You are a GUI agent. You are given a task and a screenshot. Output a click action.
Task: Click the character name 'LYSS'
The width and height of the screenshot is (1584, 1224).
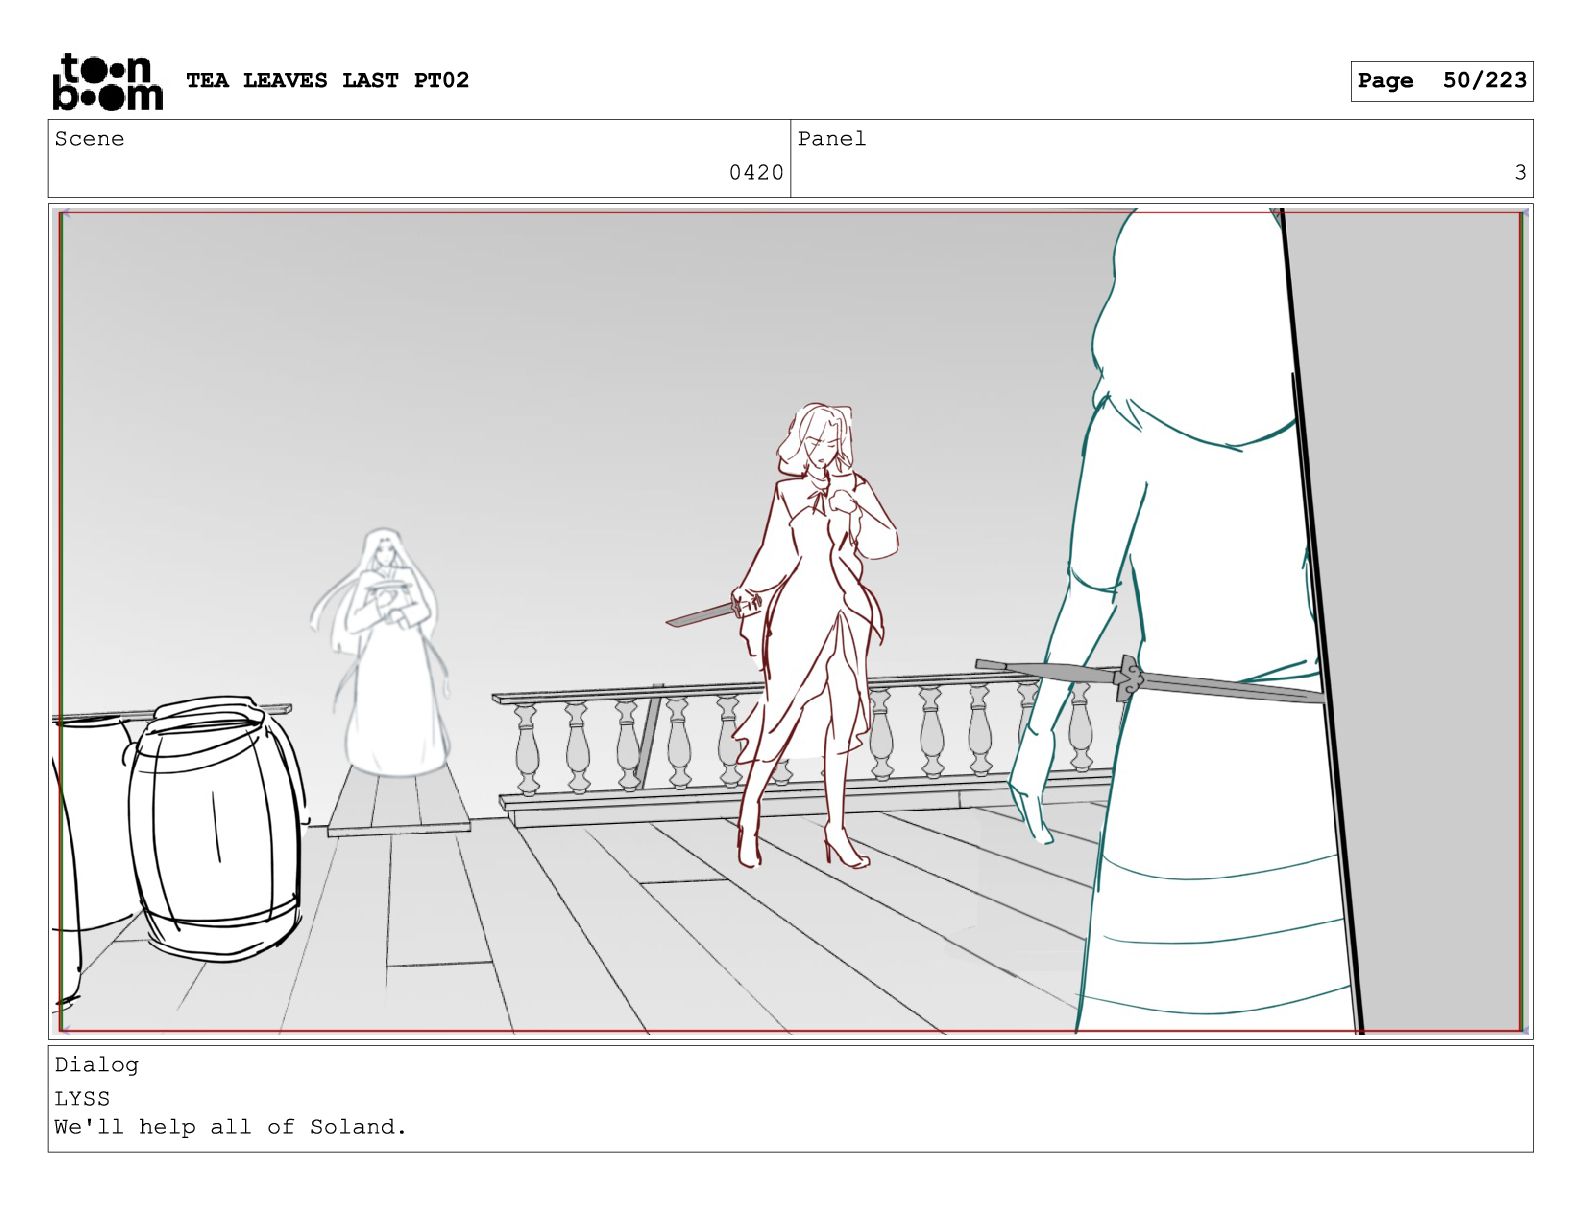[82, 1098]
